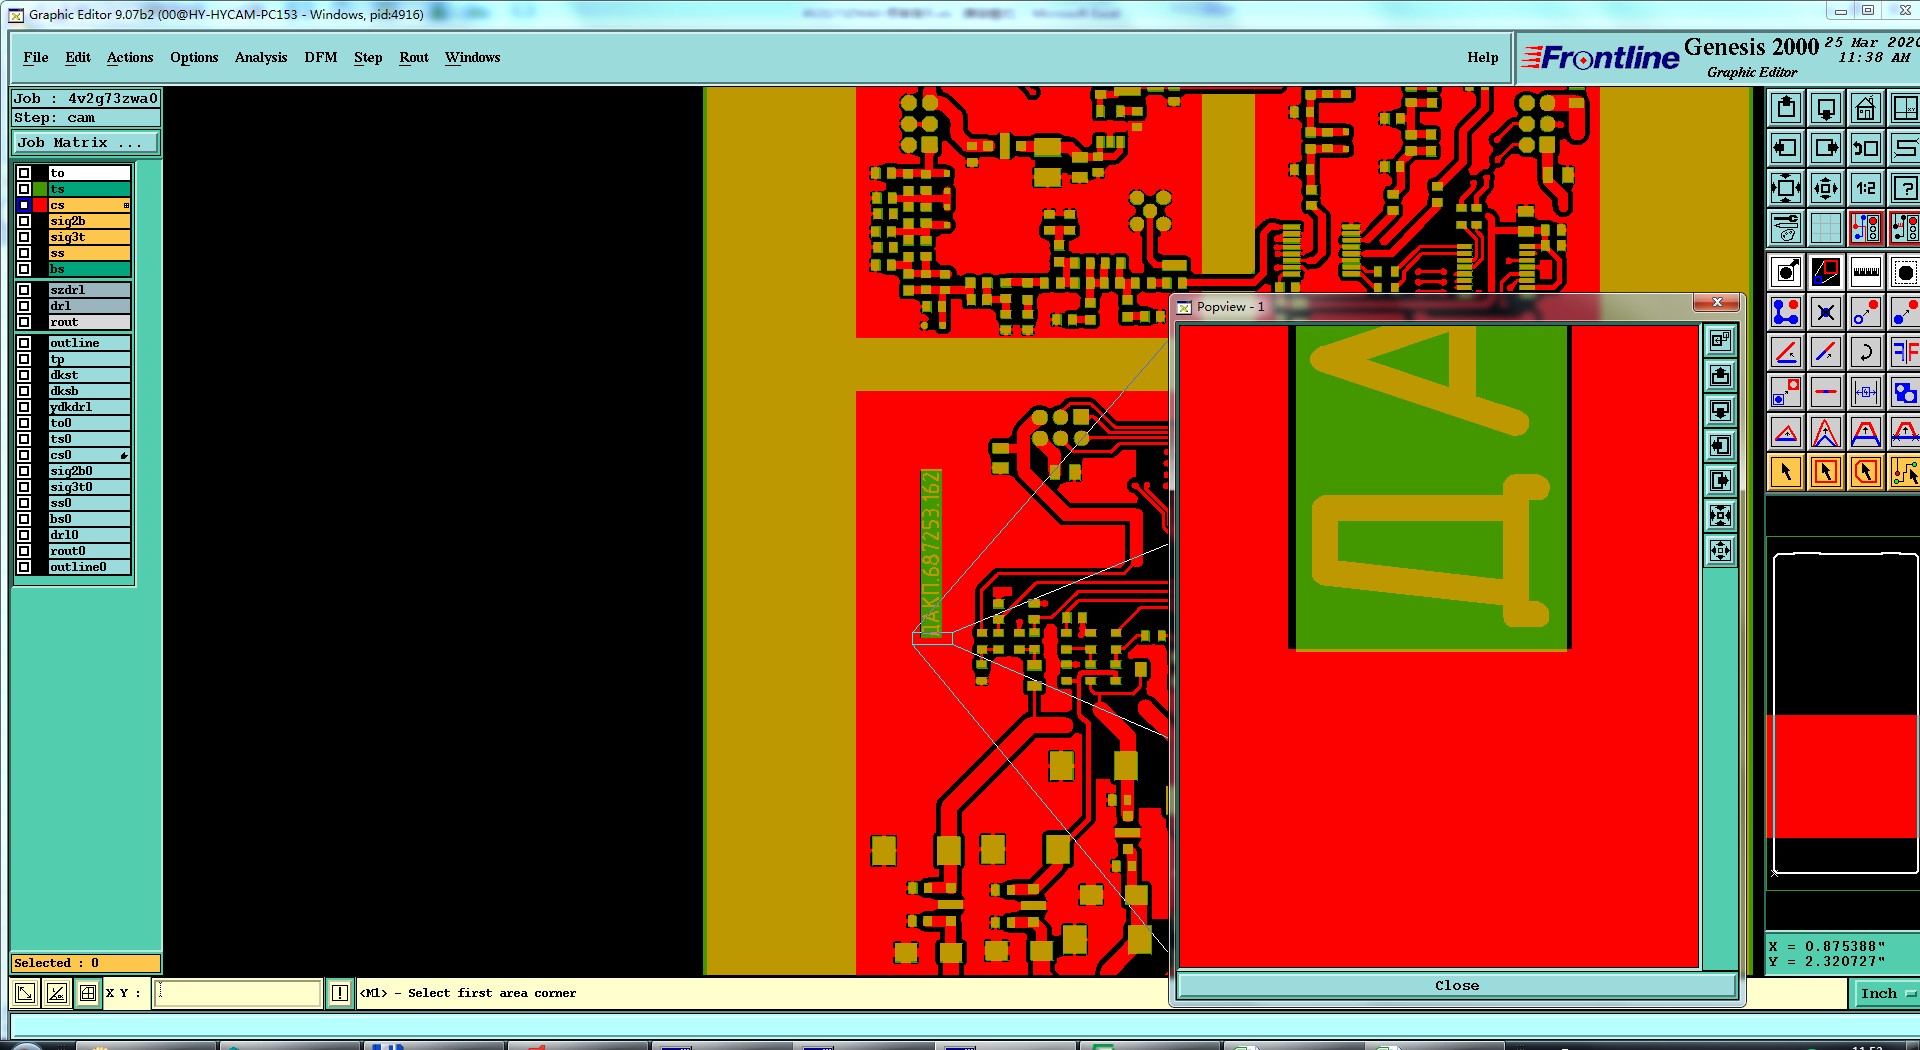The height and width of the screenshot is (1050, 1920).
Task: Open the Edit menu
Action: pos(78,57)
